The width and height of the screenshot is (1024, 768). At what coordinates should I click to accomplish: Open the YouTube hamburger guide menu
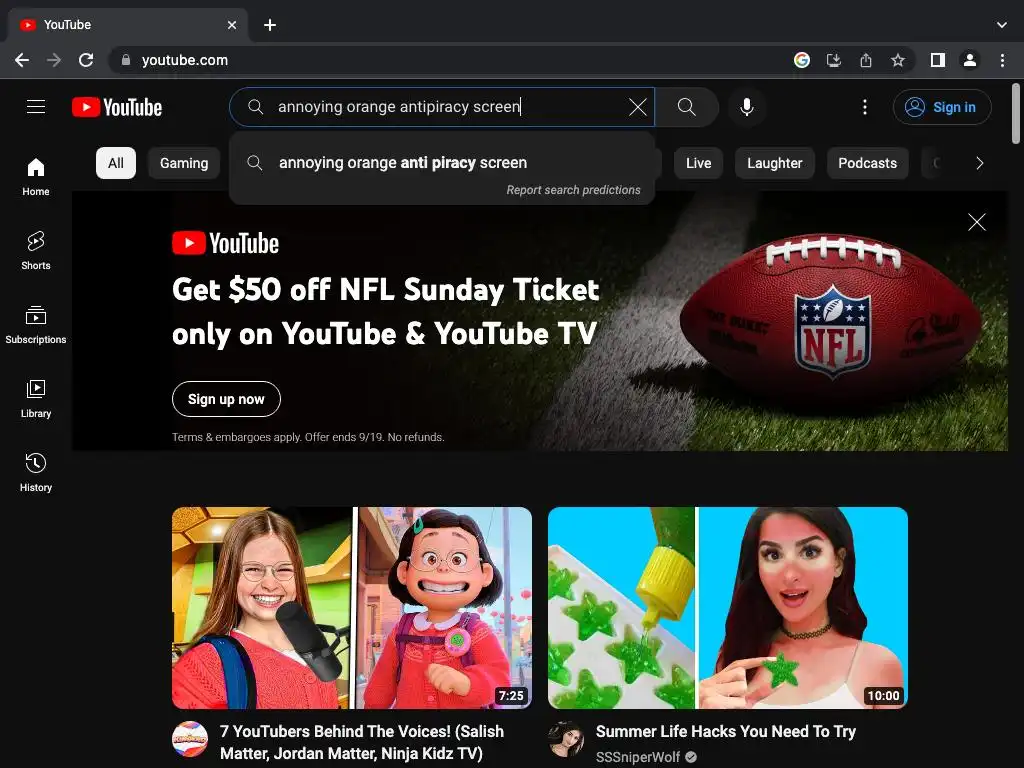click(36, 106)
